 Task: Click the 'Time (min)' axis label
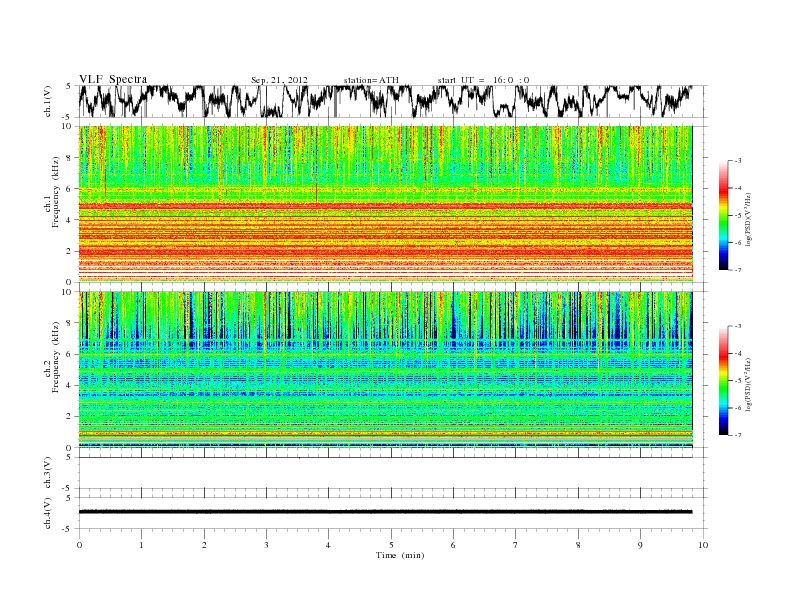[x=400, y=555]
